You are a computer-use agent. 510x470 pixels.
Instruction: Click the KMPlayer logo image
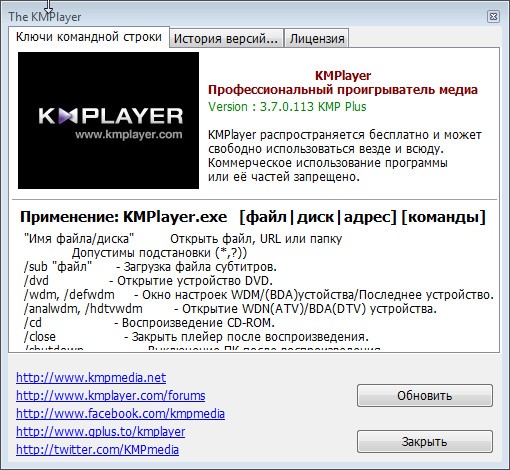(x=108, y=120)
